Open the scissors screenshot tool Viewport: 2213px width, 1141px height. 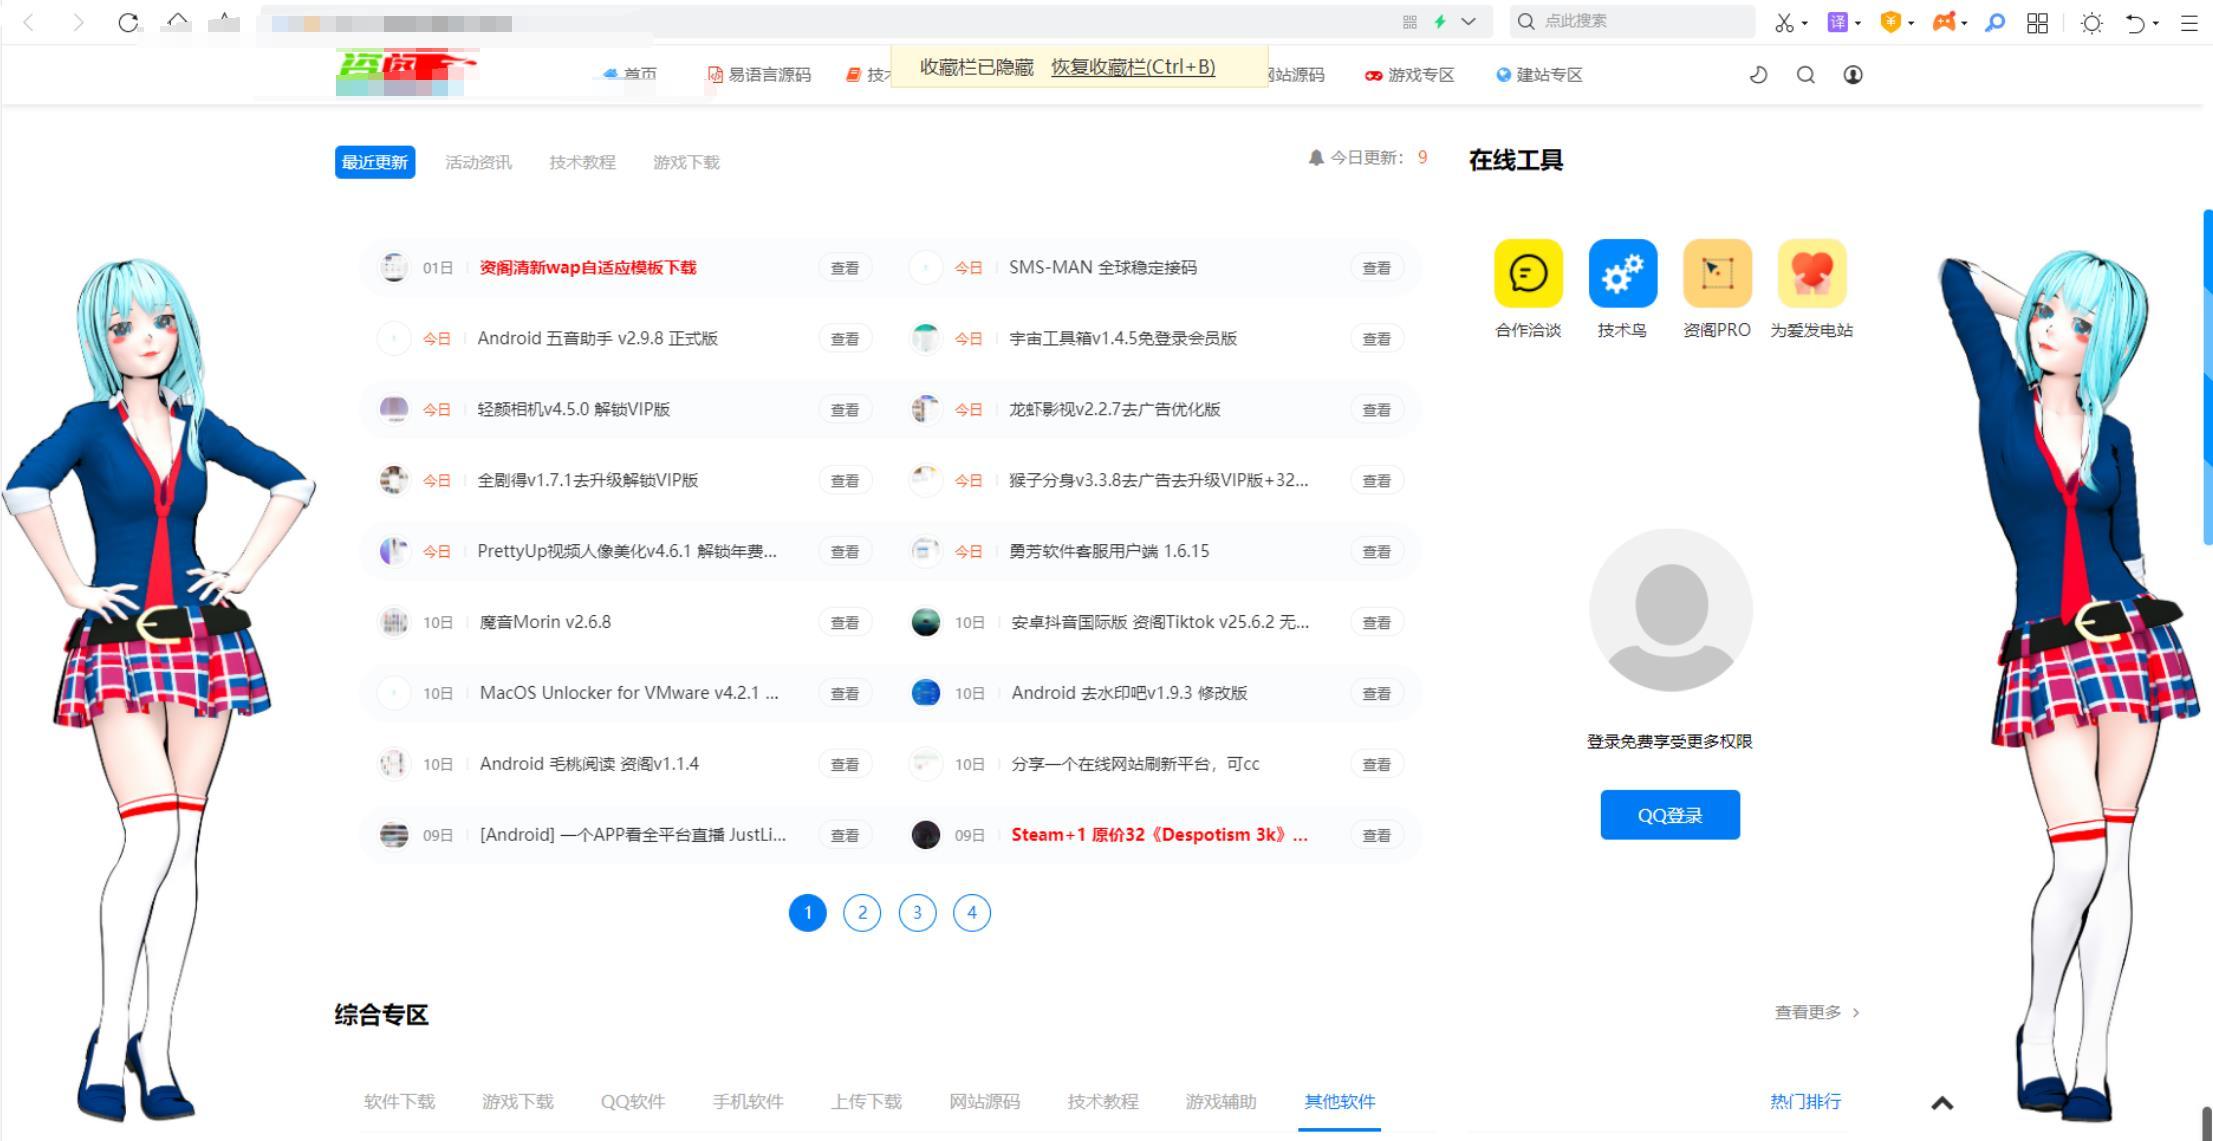pos(1784,22)
